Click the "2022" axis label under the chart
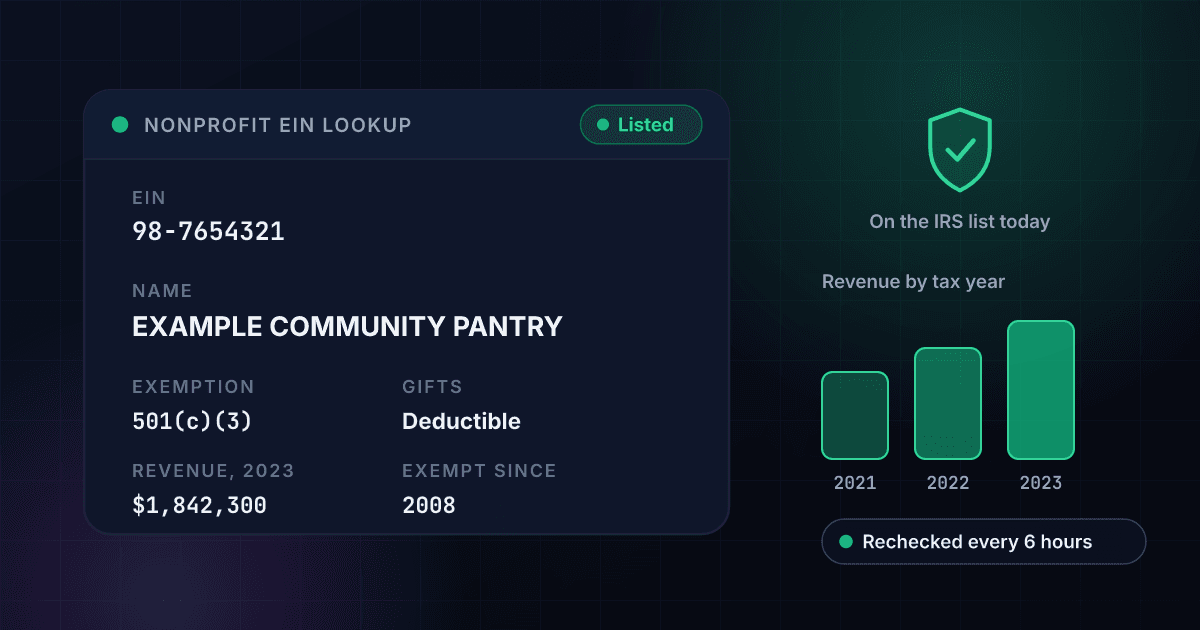 [948, 483]
